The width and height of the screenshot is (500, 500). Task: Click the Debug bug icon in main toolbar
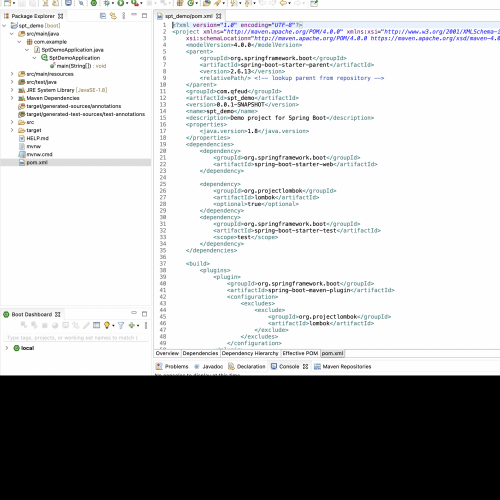pos(107,3)
